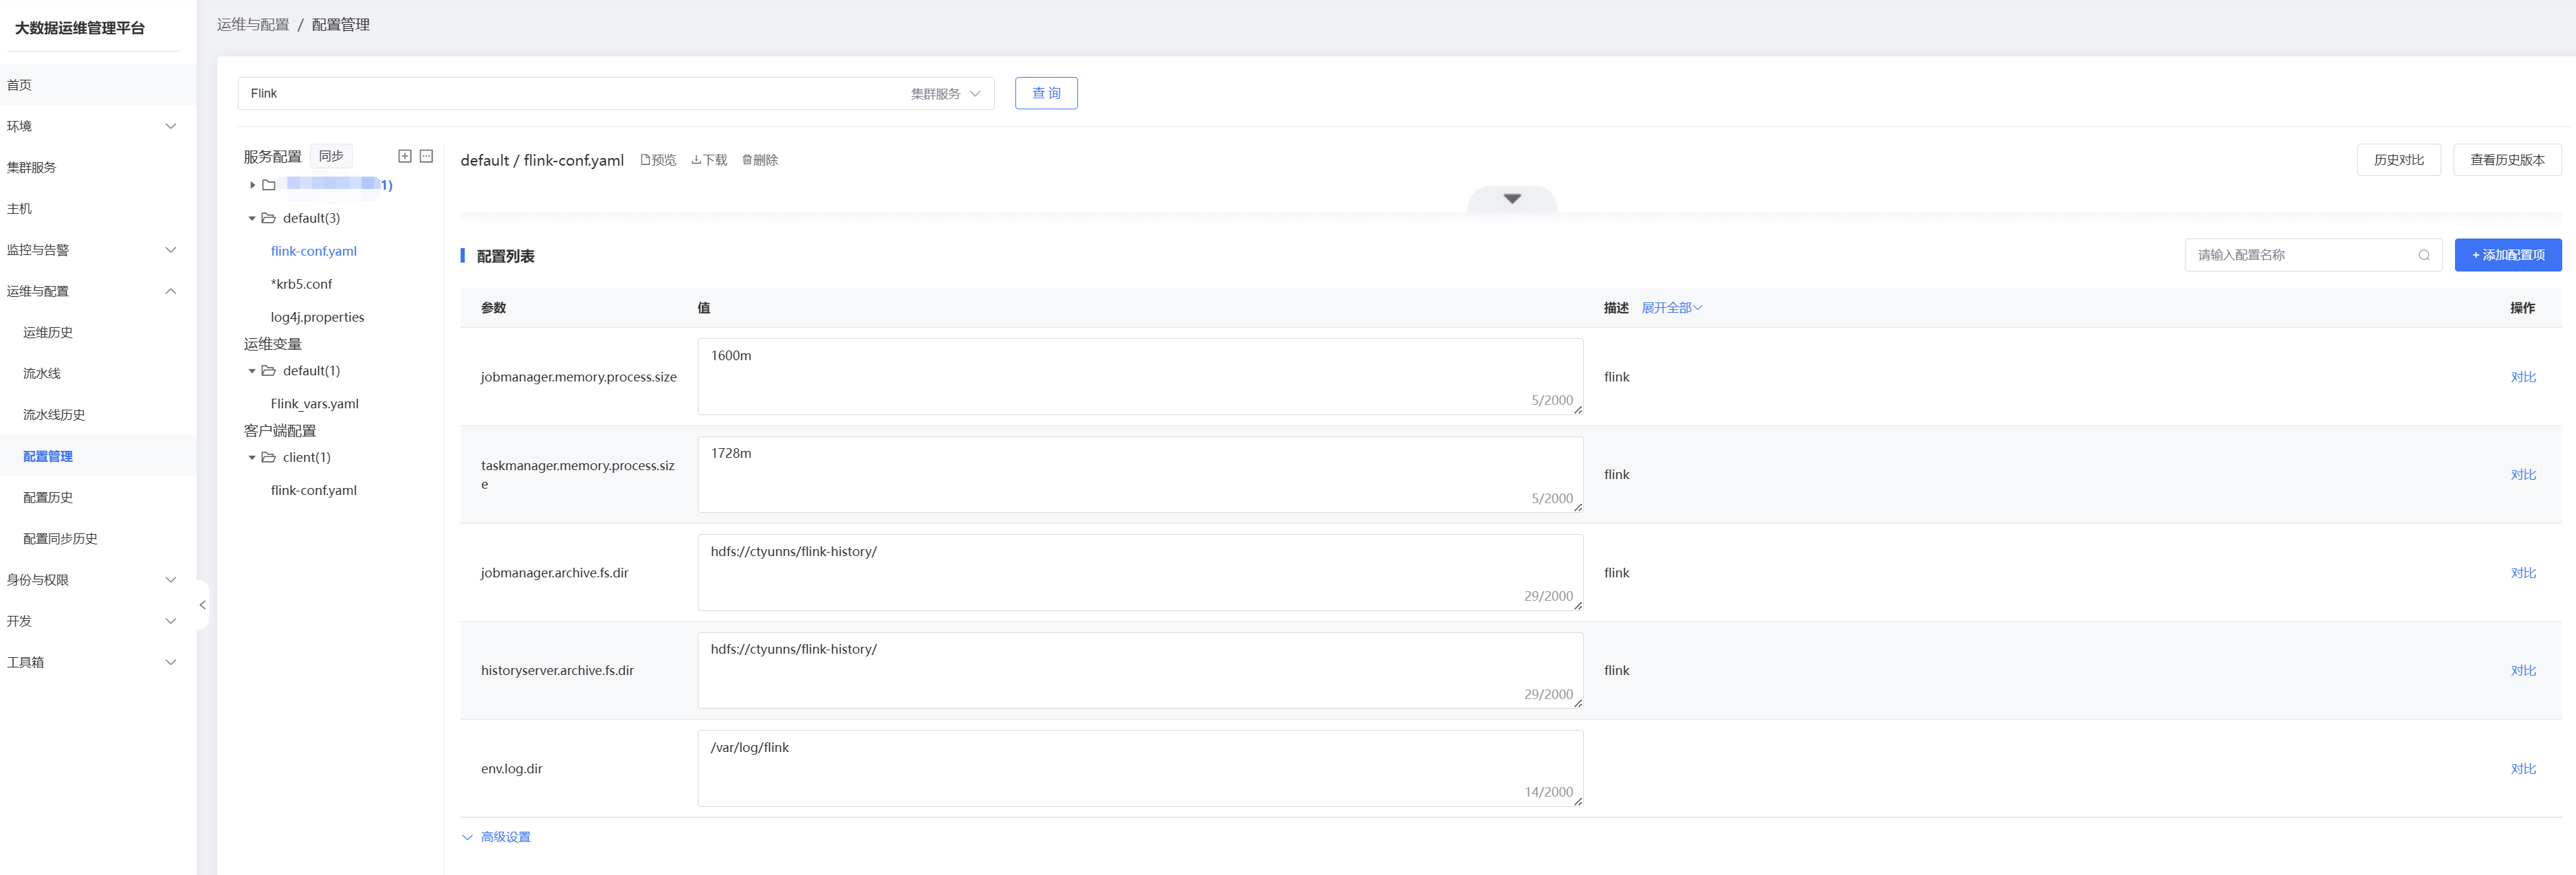This screenshot has width=2576, height=875.
Task: Click 展开全部 to expand all descriptions
Action: 1671,308
